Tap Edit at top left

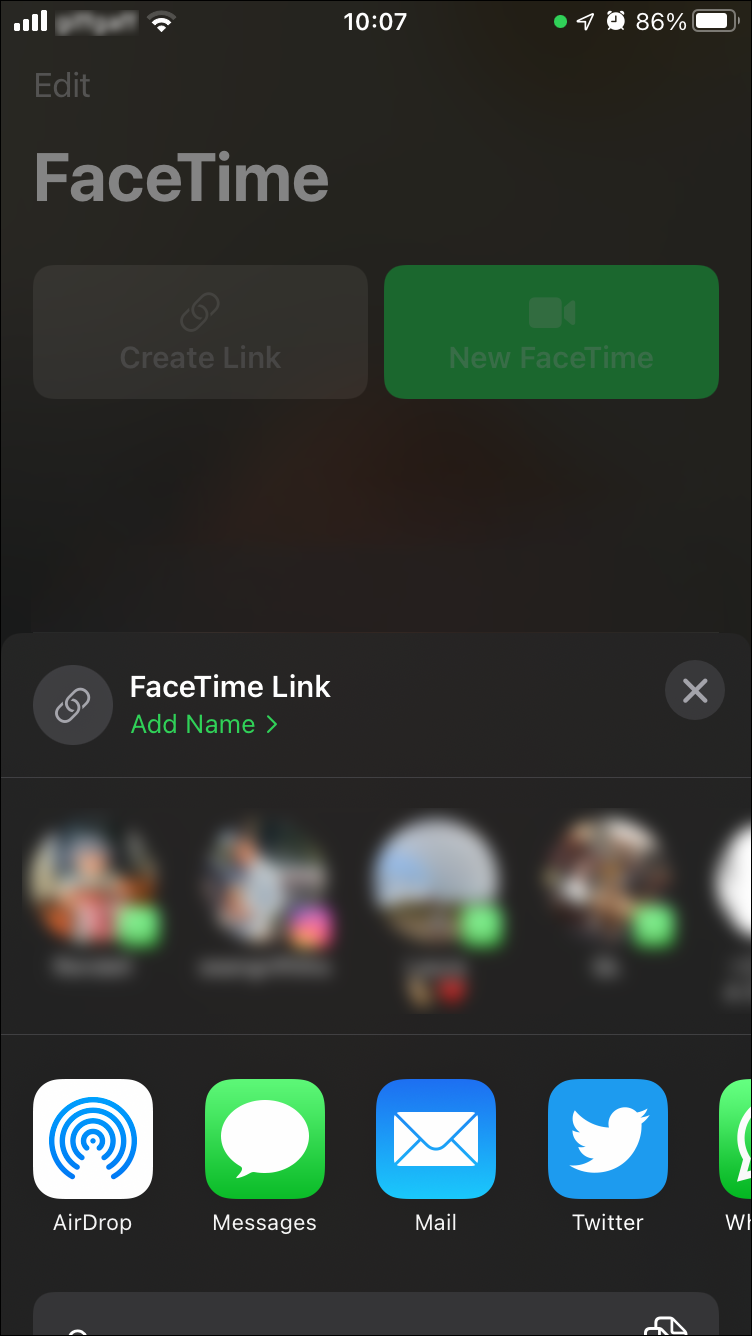(62, 86)
